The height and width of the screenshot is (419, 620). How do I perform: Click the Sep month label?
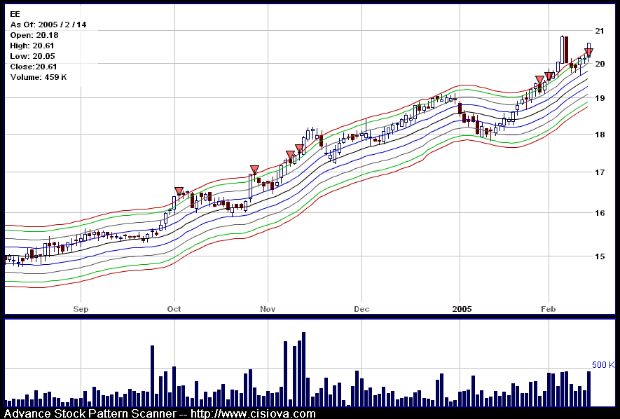81,309
